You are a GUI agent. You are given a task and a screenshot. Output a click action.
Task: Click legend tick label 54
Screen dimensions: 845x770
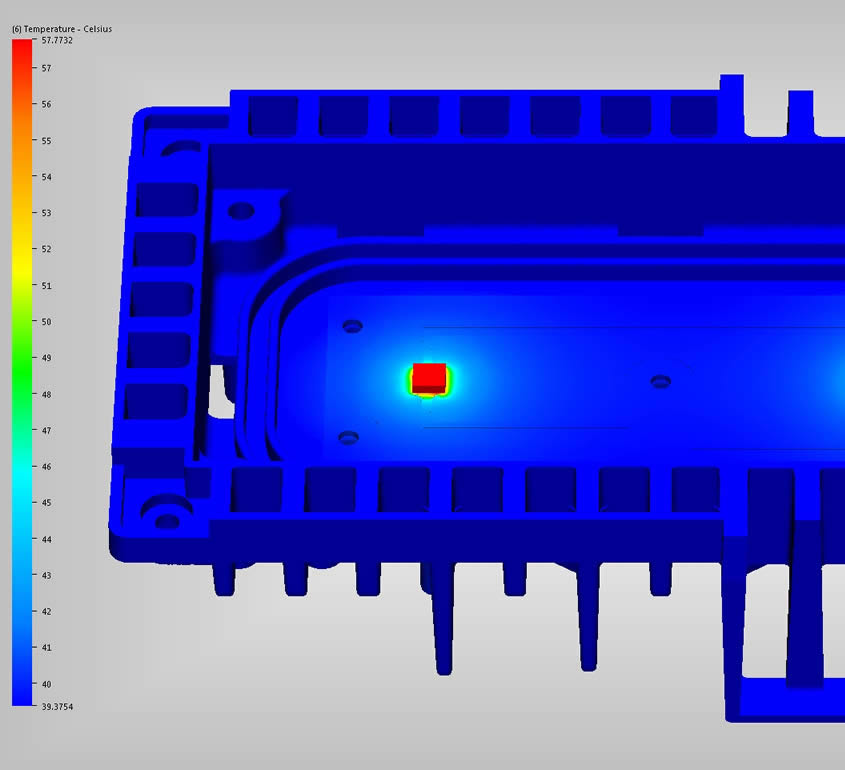click(46, 177)
